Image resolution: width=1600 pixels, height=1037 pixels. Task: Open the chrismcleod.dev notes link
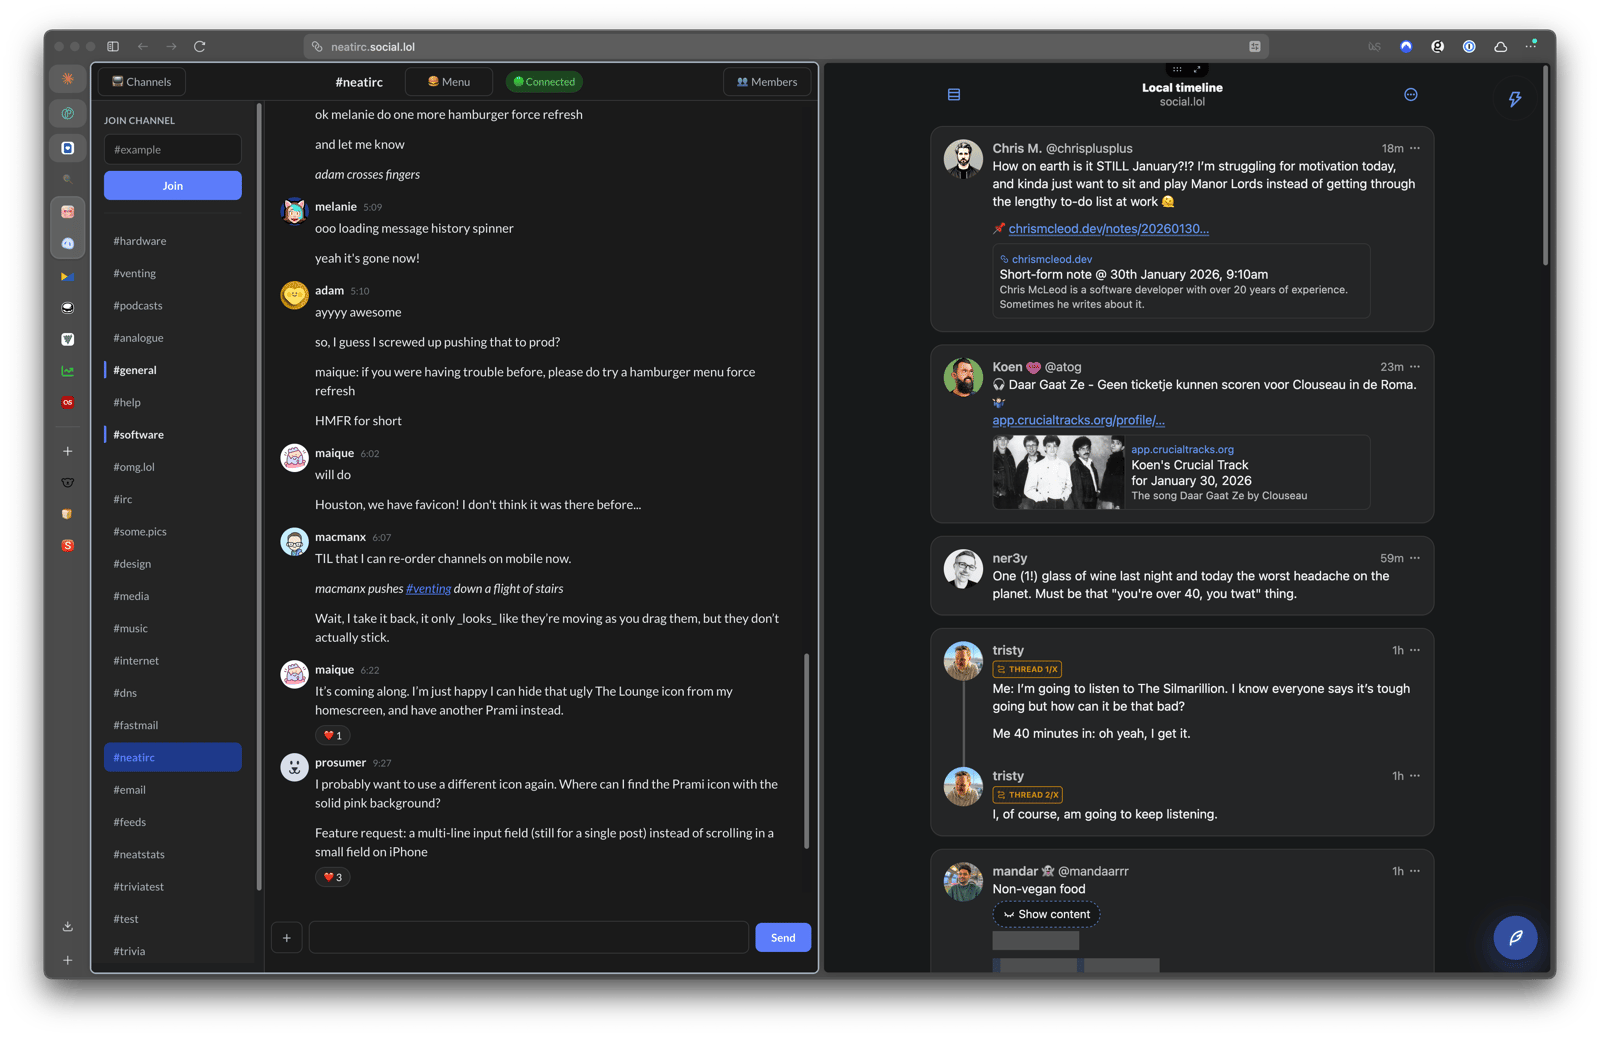1108,229
